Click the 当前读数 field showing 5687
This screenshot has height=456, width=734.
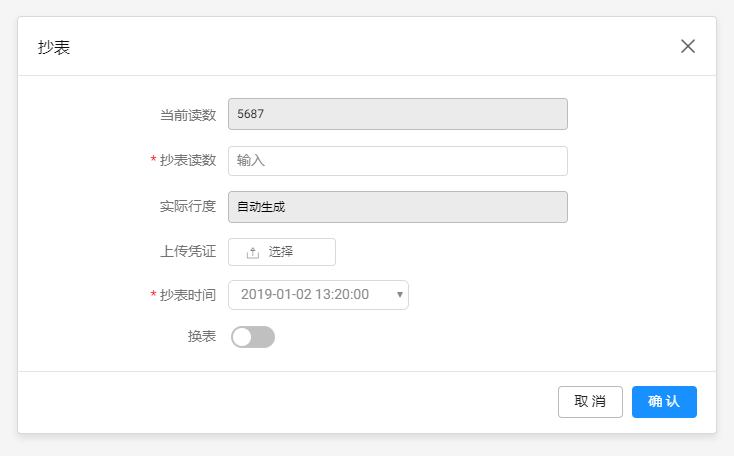pos(397,114)
